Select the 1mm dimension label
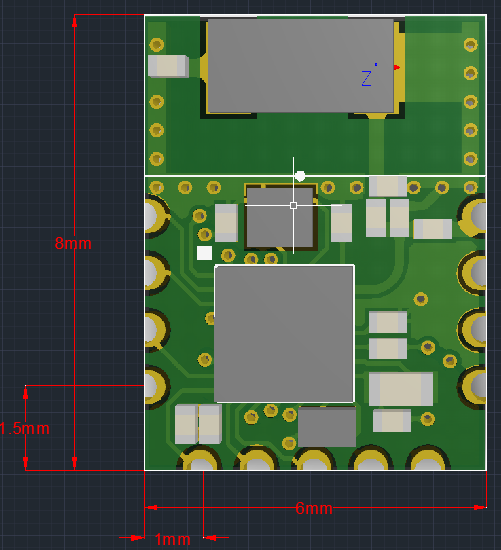 [173, 539]
